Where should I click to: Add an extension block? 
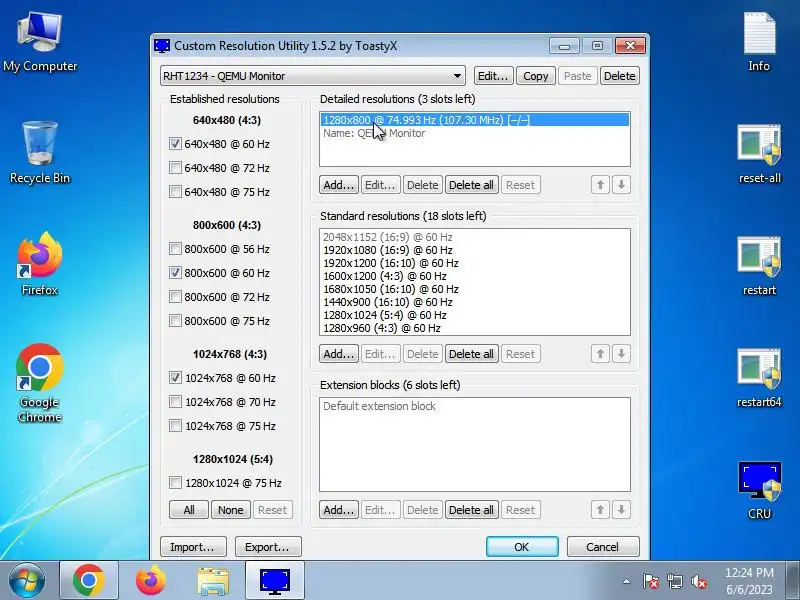[x=339, y=510]
